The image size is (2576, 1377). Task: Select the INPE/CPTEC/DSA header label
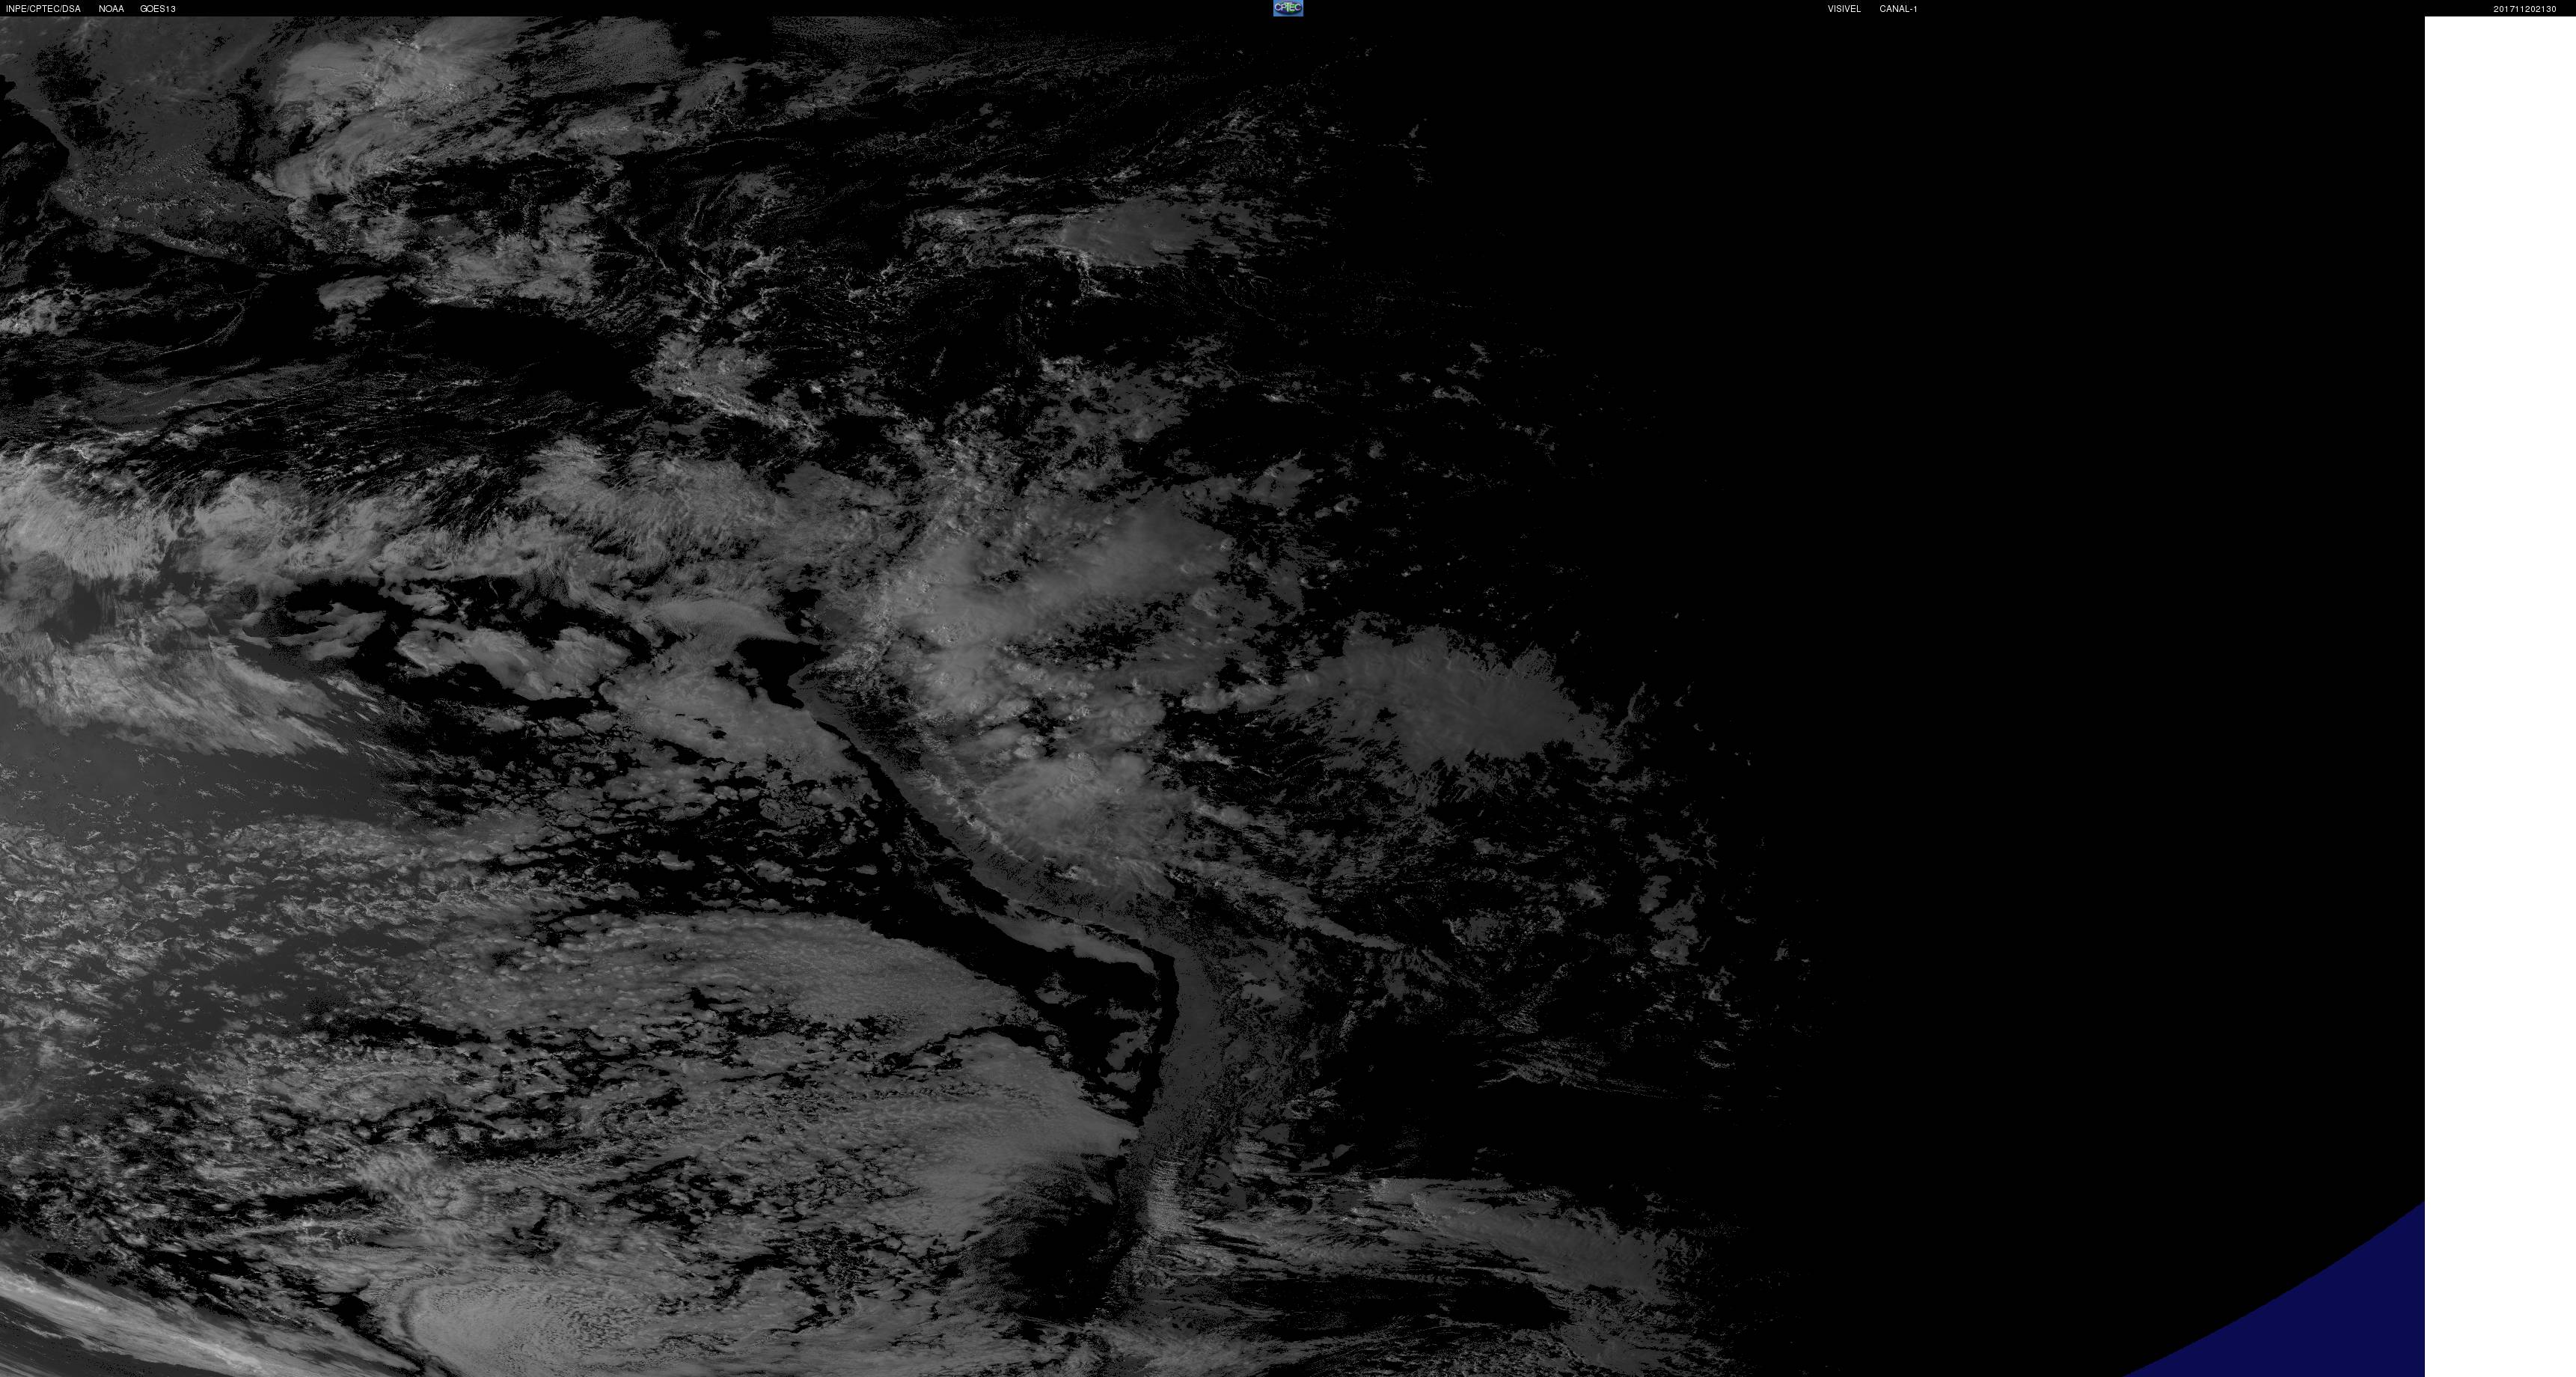pos(43,9)
